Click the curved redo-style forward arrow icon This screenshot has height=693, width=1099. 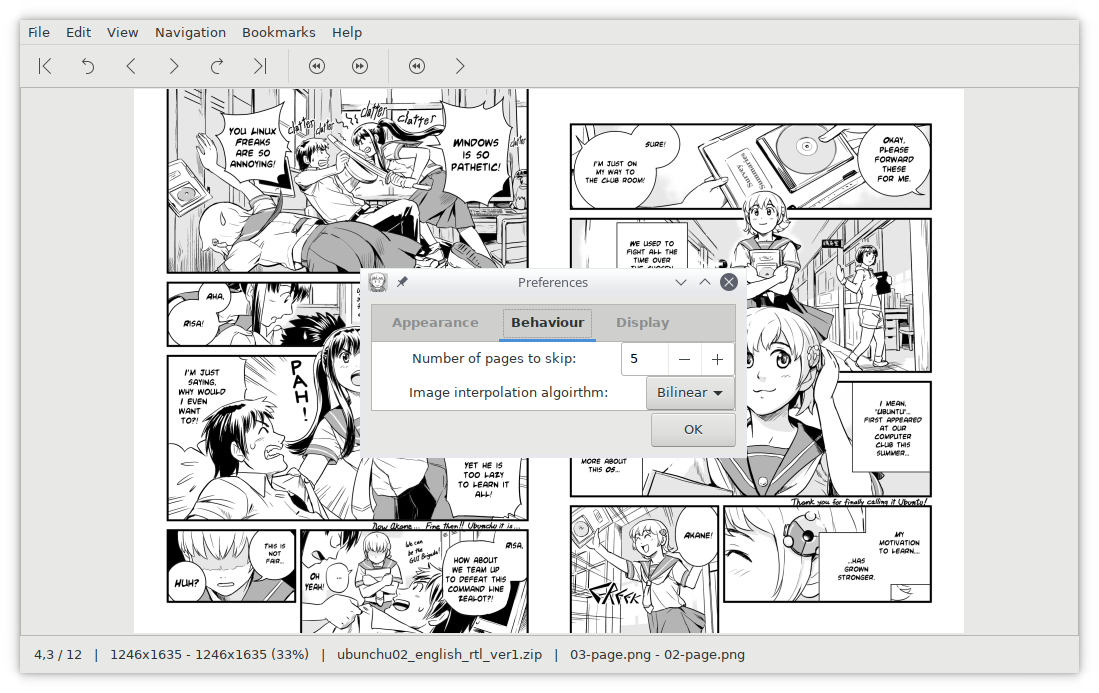217,66
